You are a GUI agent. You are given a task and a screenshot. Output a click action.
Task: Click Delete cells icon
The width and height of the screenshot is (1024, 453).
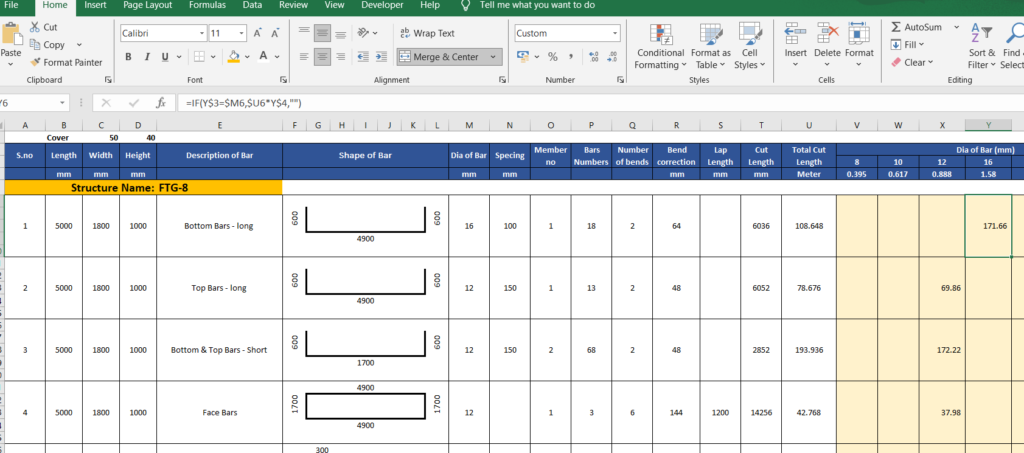coord(827,33)
